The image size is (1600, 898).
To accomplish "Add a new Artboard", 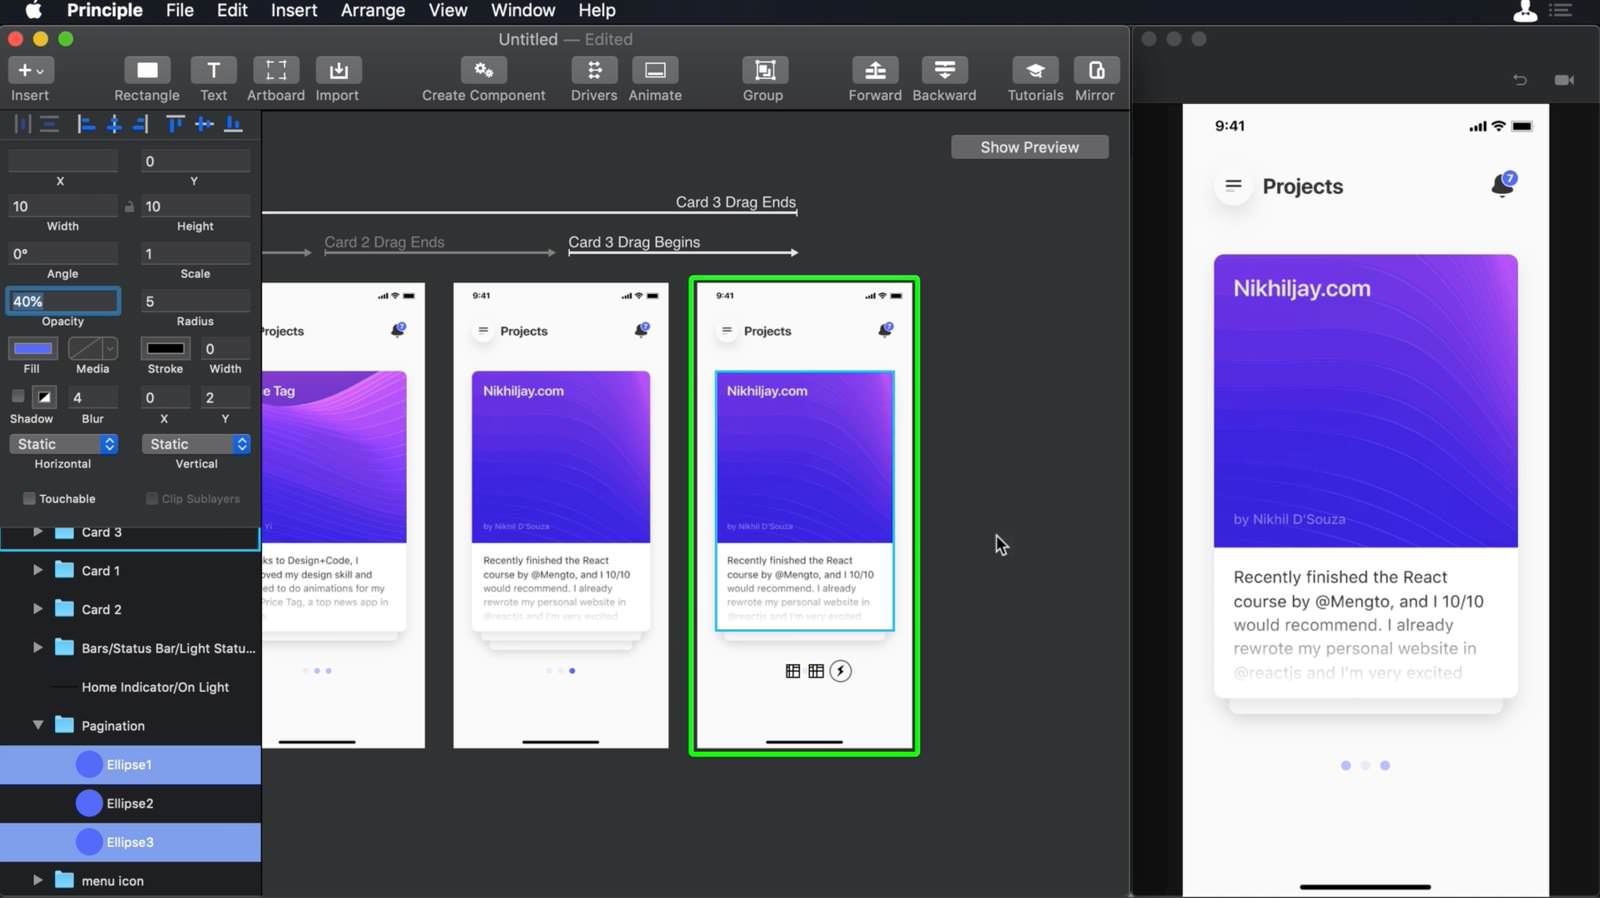I will (x=276, y=79).
